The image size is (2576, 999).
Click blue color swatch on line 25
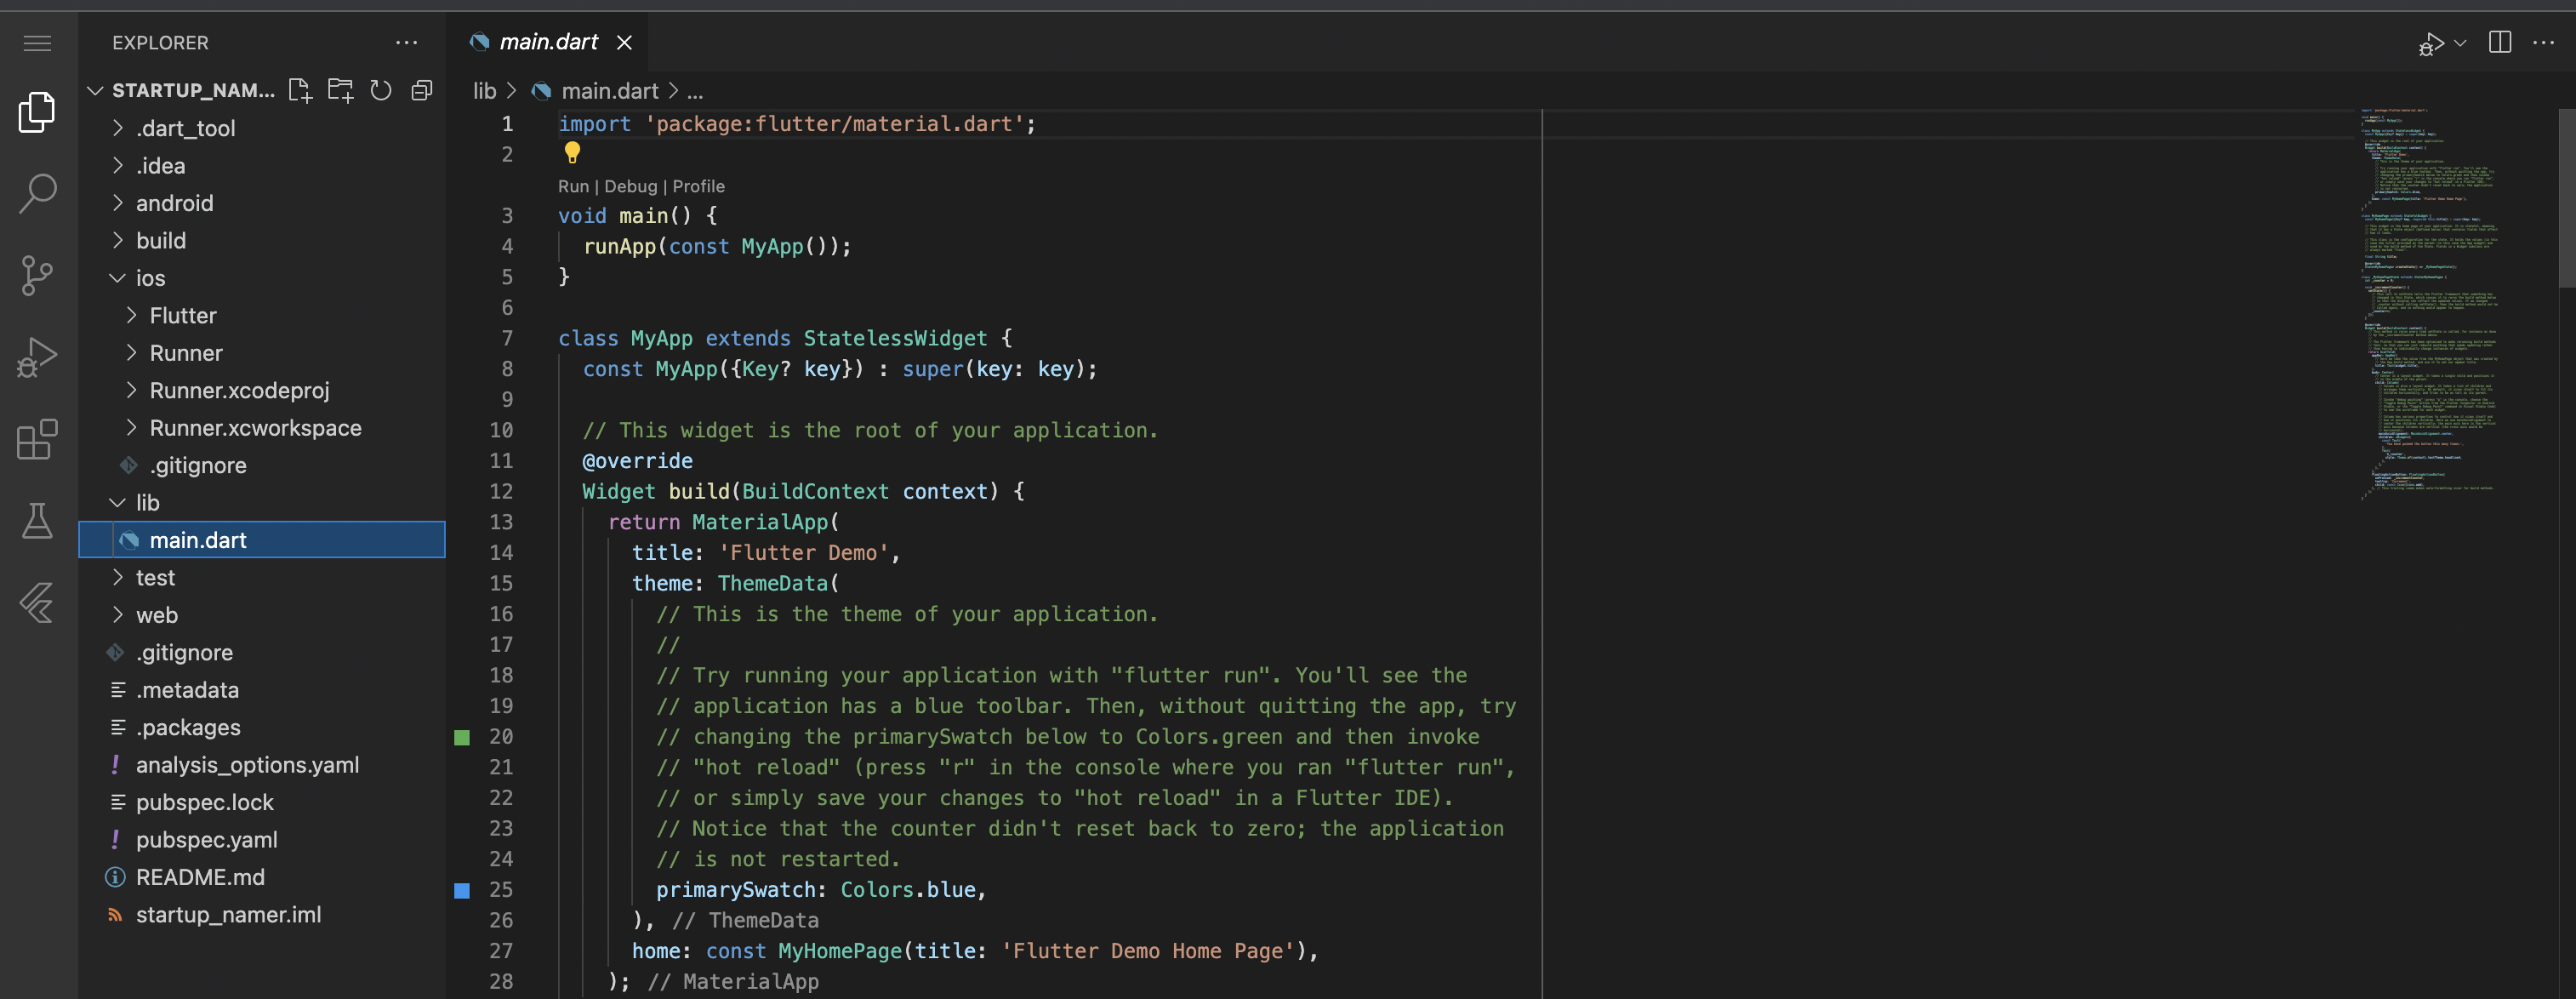coord(462,890)
